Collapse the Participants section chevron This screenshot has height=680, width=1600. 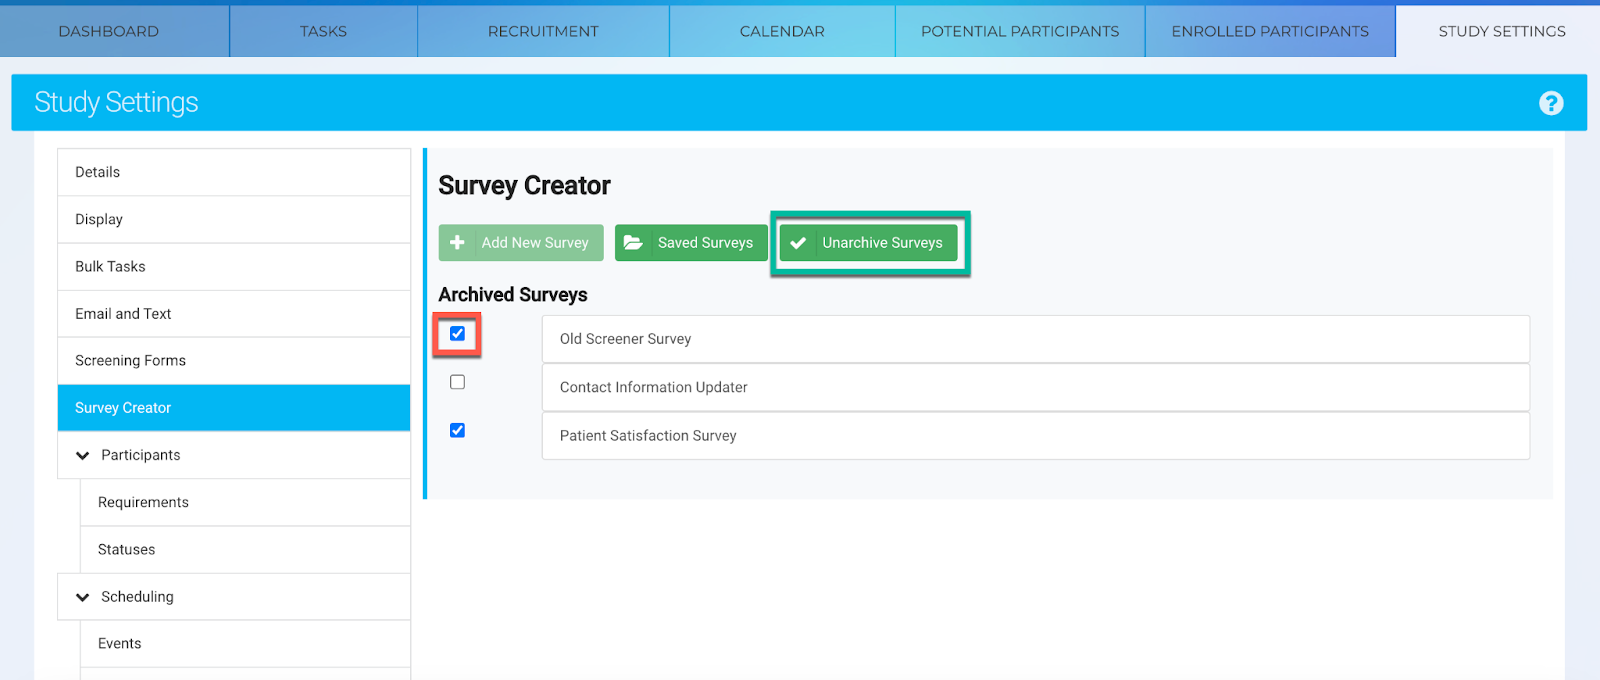point(83,456)
